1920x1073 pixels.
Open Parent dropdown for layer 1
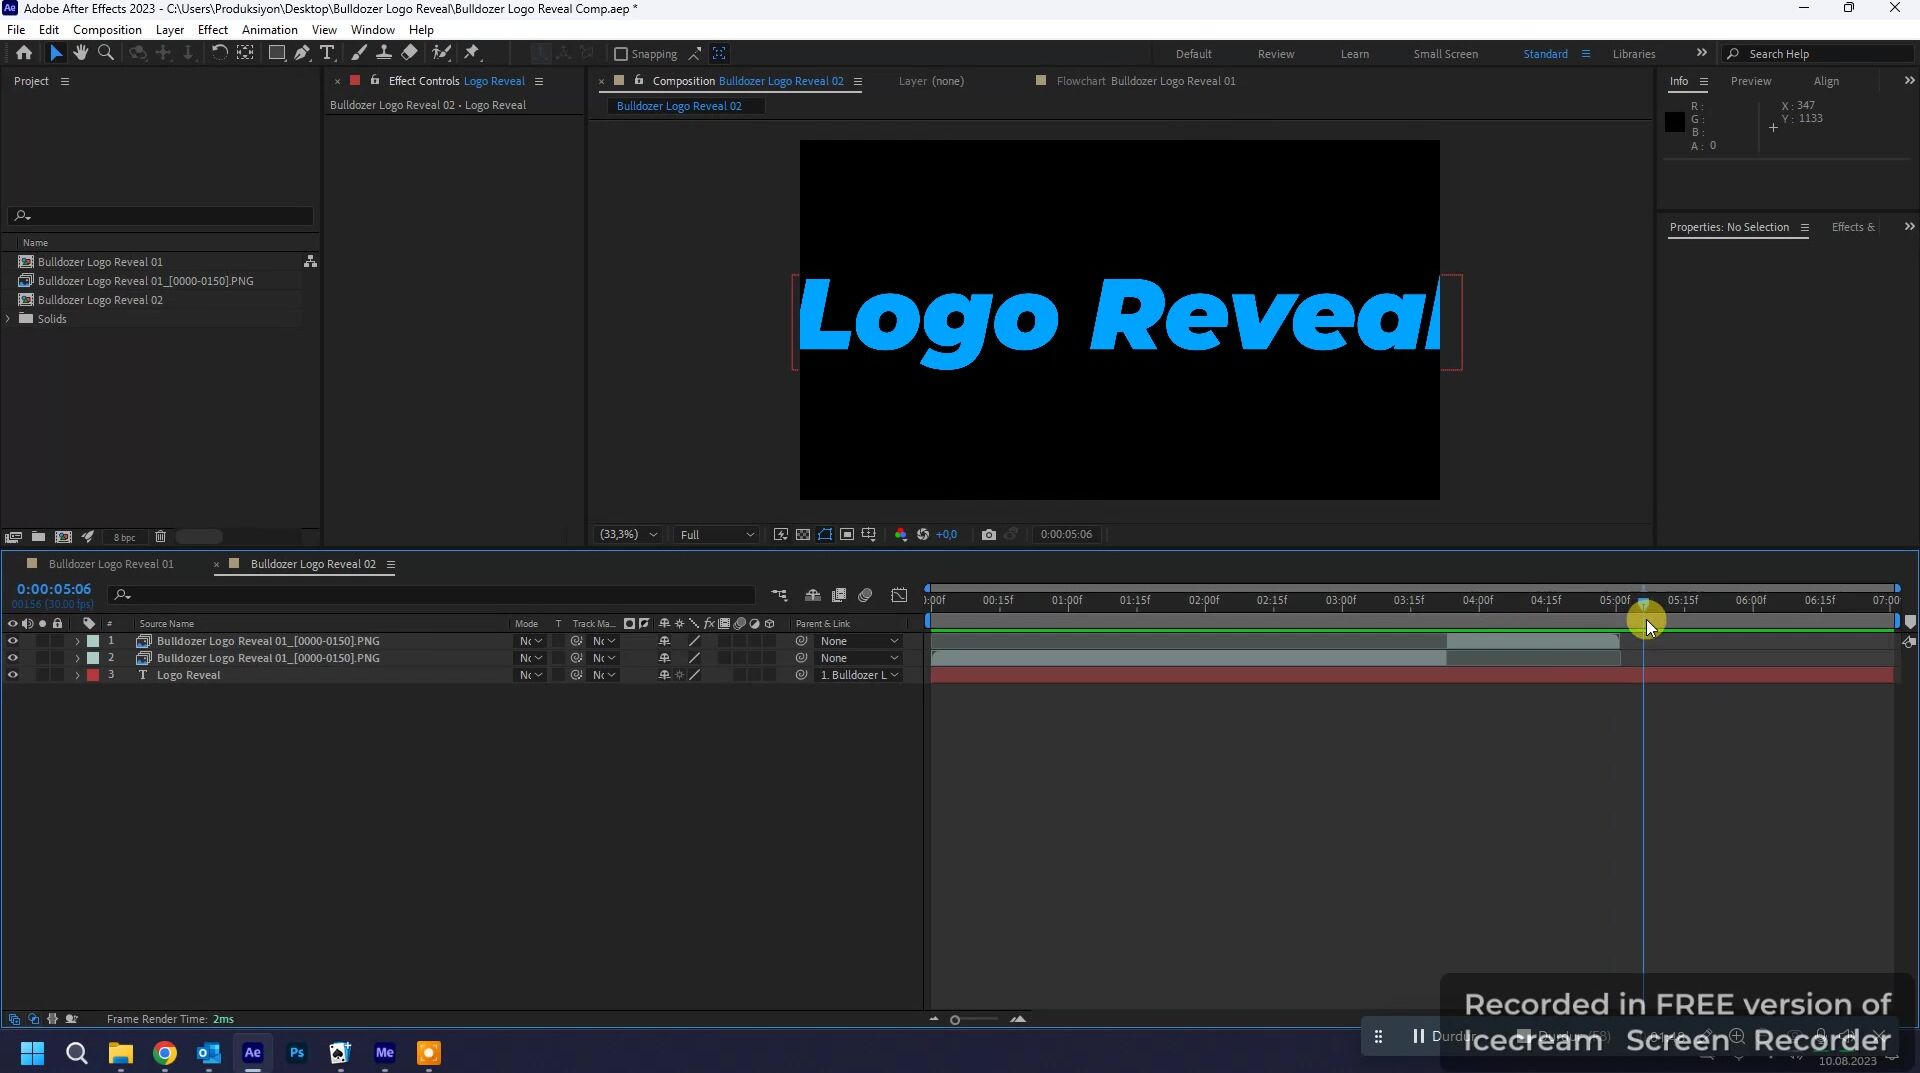(859, 641)
